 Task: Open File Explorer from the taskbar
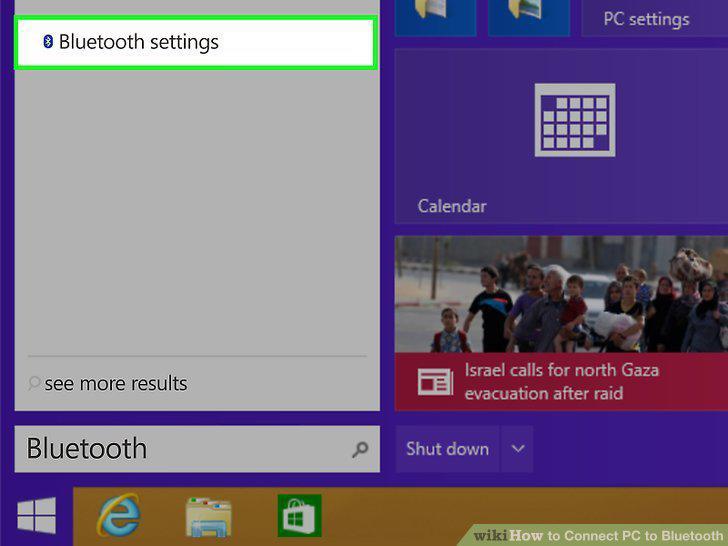[208, 517]
